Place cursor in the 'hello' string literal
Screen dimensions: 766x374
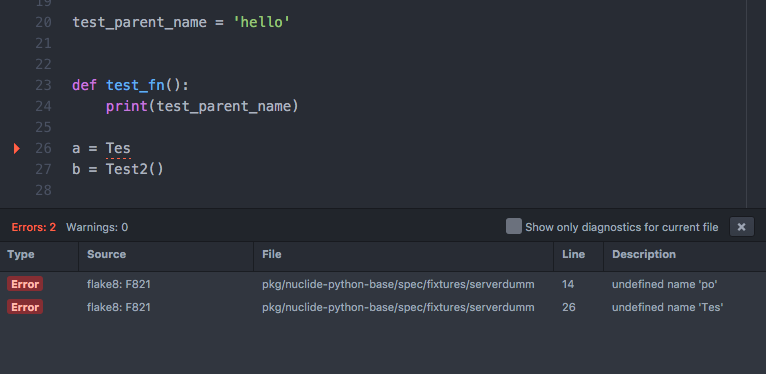tap(261, 22)
